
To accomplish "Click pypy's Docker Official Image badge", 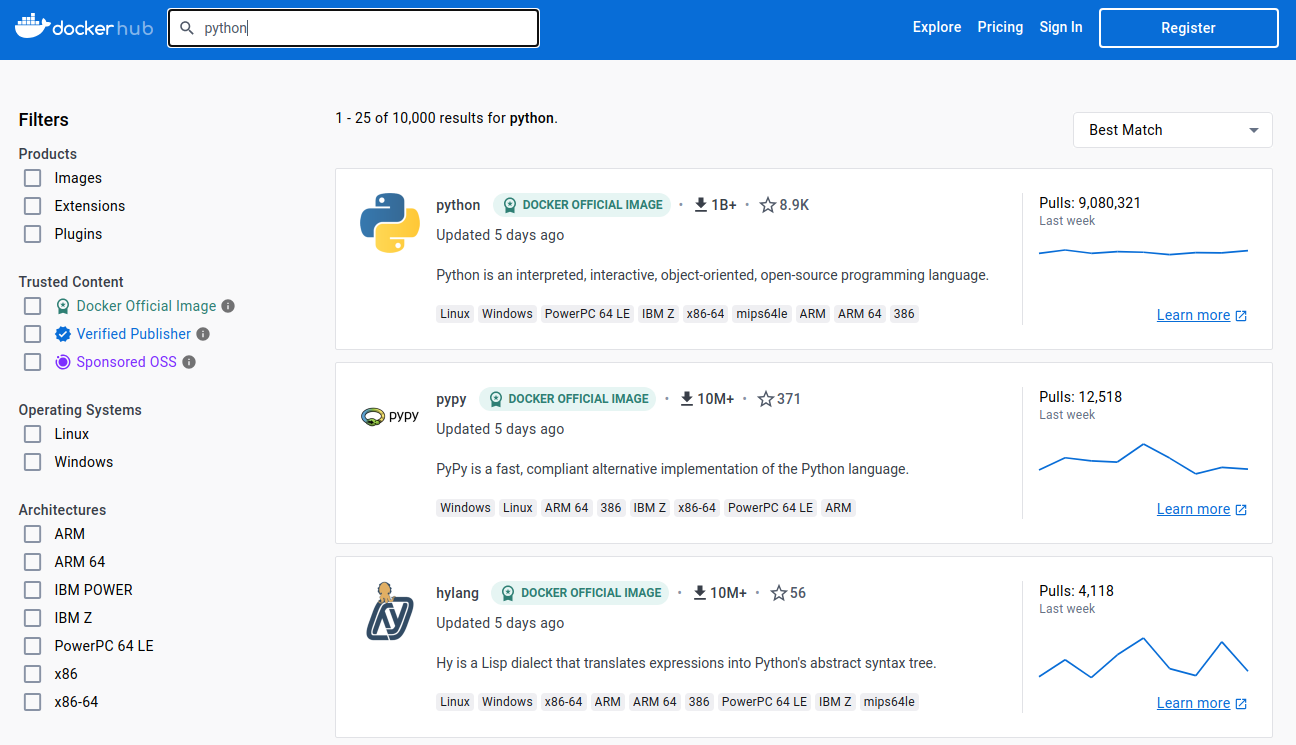I will (568, 398).
